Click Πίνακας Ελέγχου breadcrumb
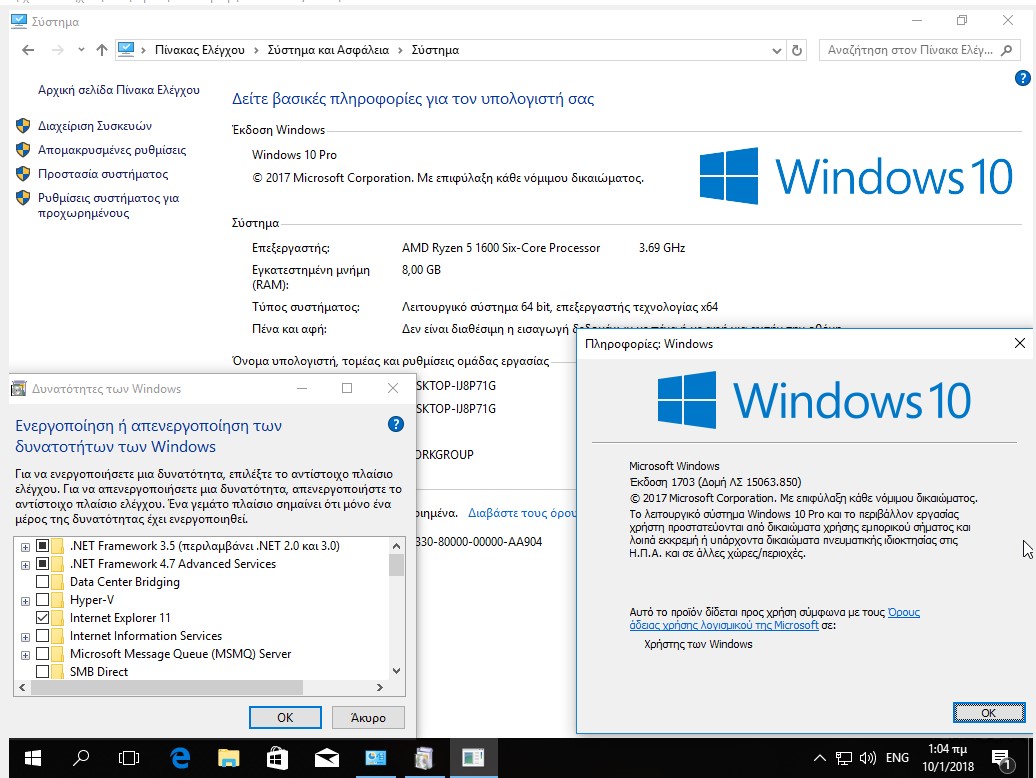 coord(200,50)
